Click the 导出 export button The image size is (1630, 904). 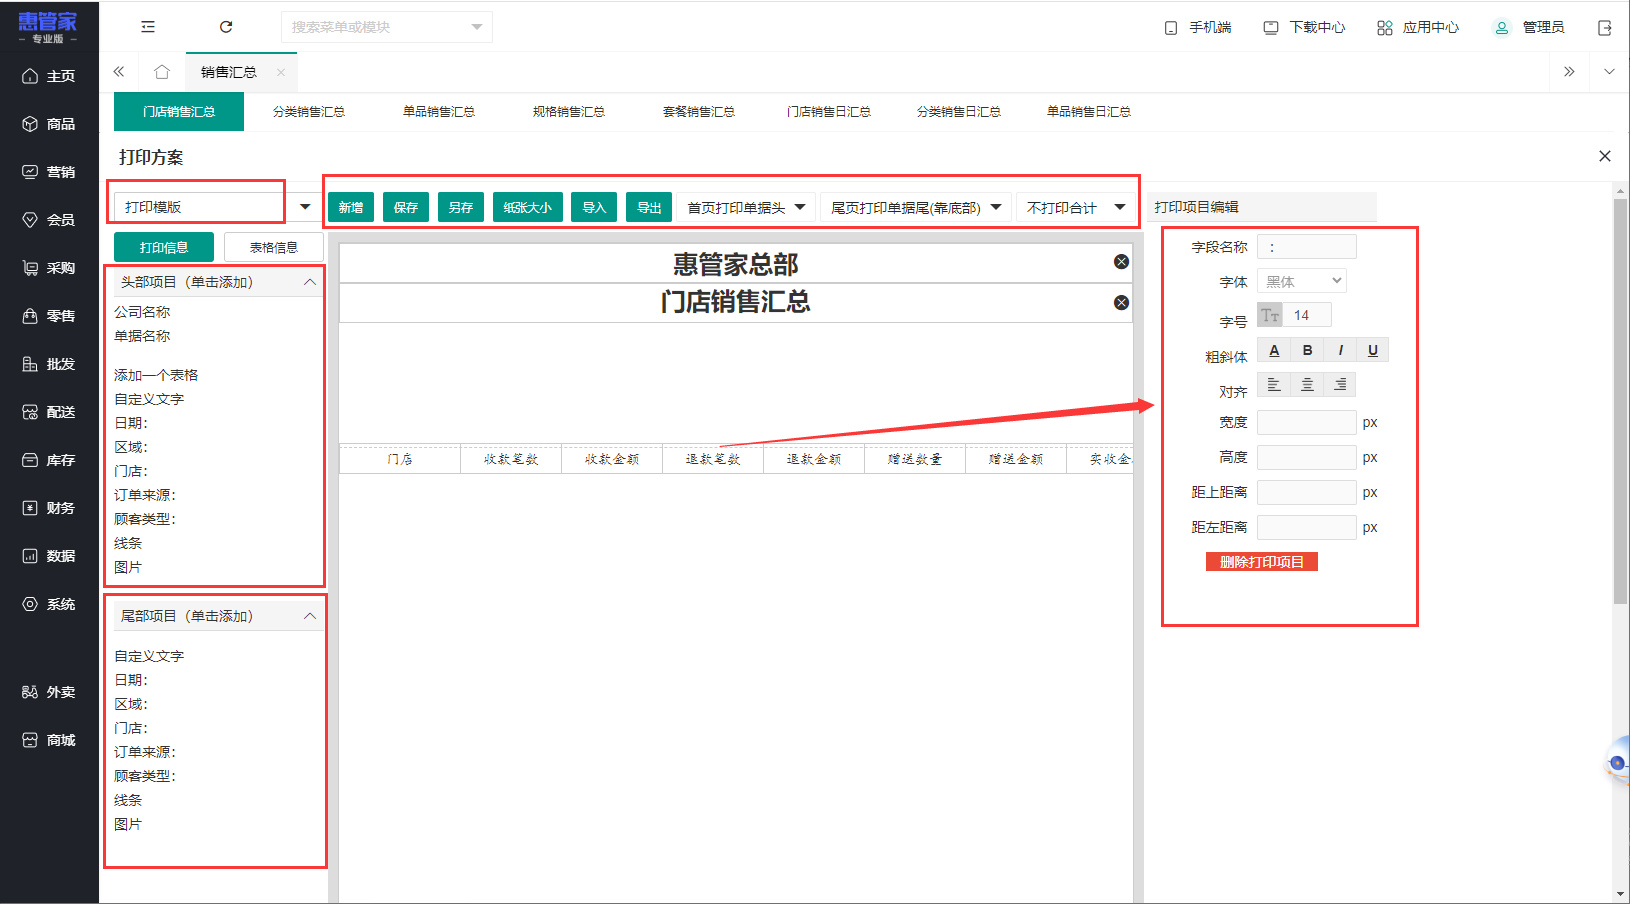649,207
